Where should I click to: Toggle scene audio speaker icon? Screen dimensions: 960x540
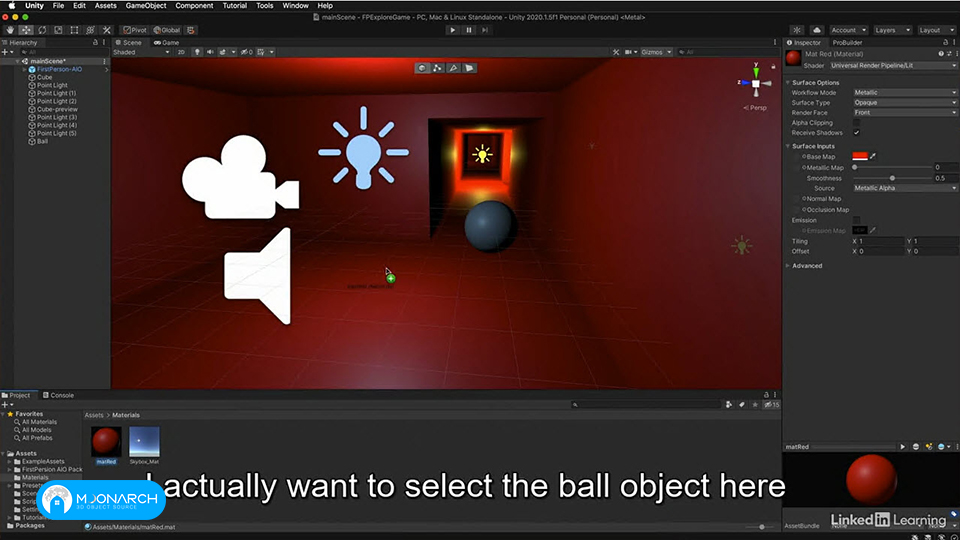click(x=210, y=52)
